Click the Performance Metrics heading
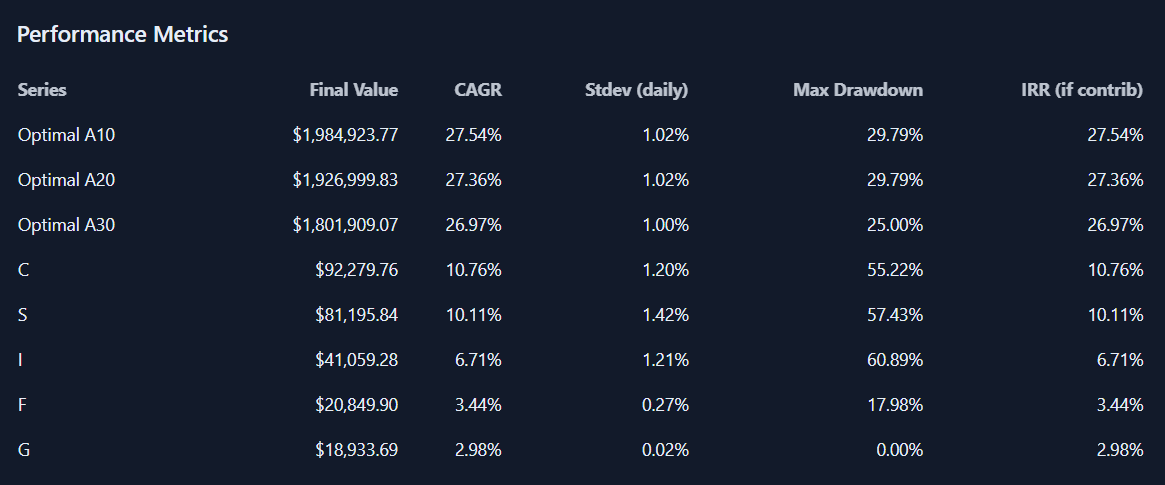1165x485 pixels. (x=123, y=34)
